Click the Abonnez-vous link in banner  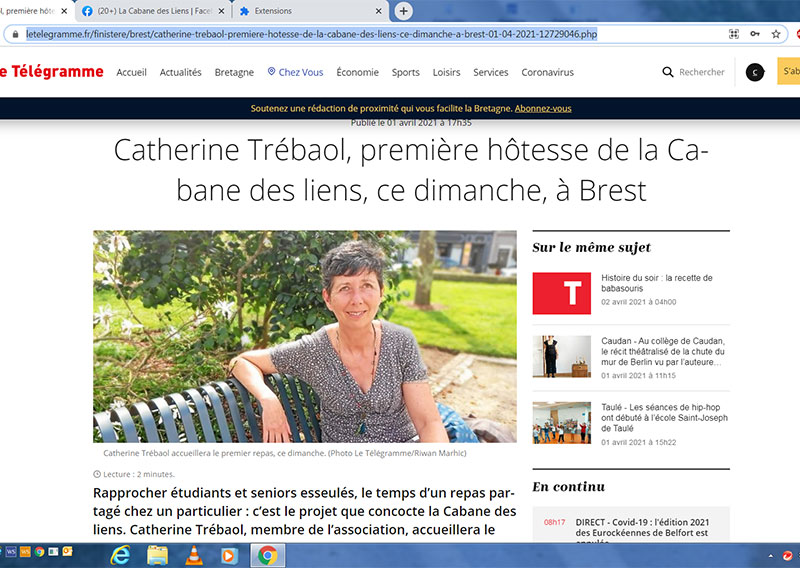(x=543, y=108)
